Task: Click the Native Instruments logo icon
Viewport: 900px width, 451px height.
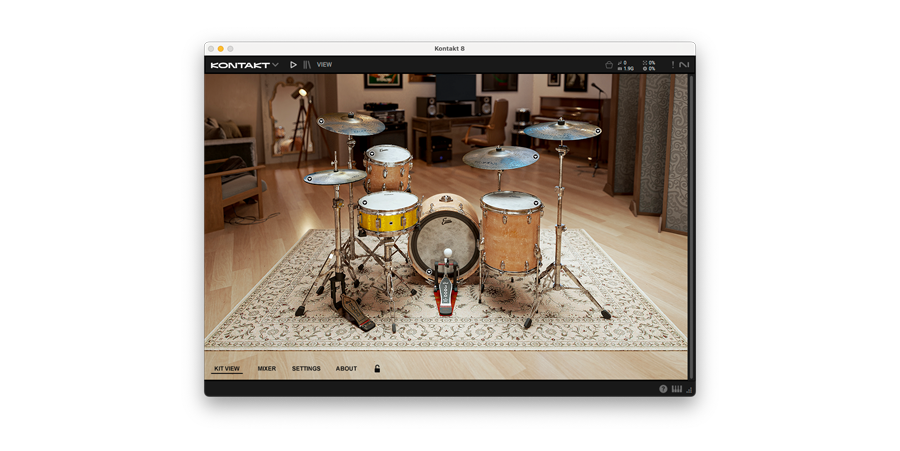Action: pos(684,65)
